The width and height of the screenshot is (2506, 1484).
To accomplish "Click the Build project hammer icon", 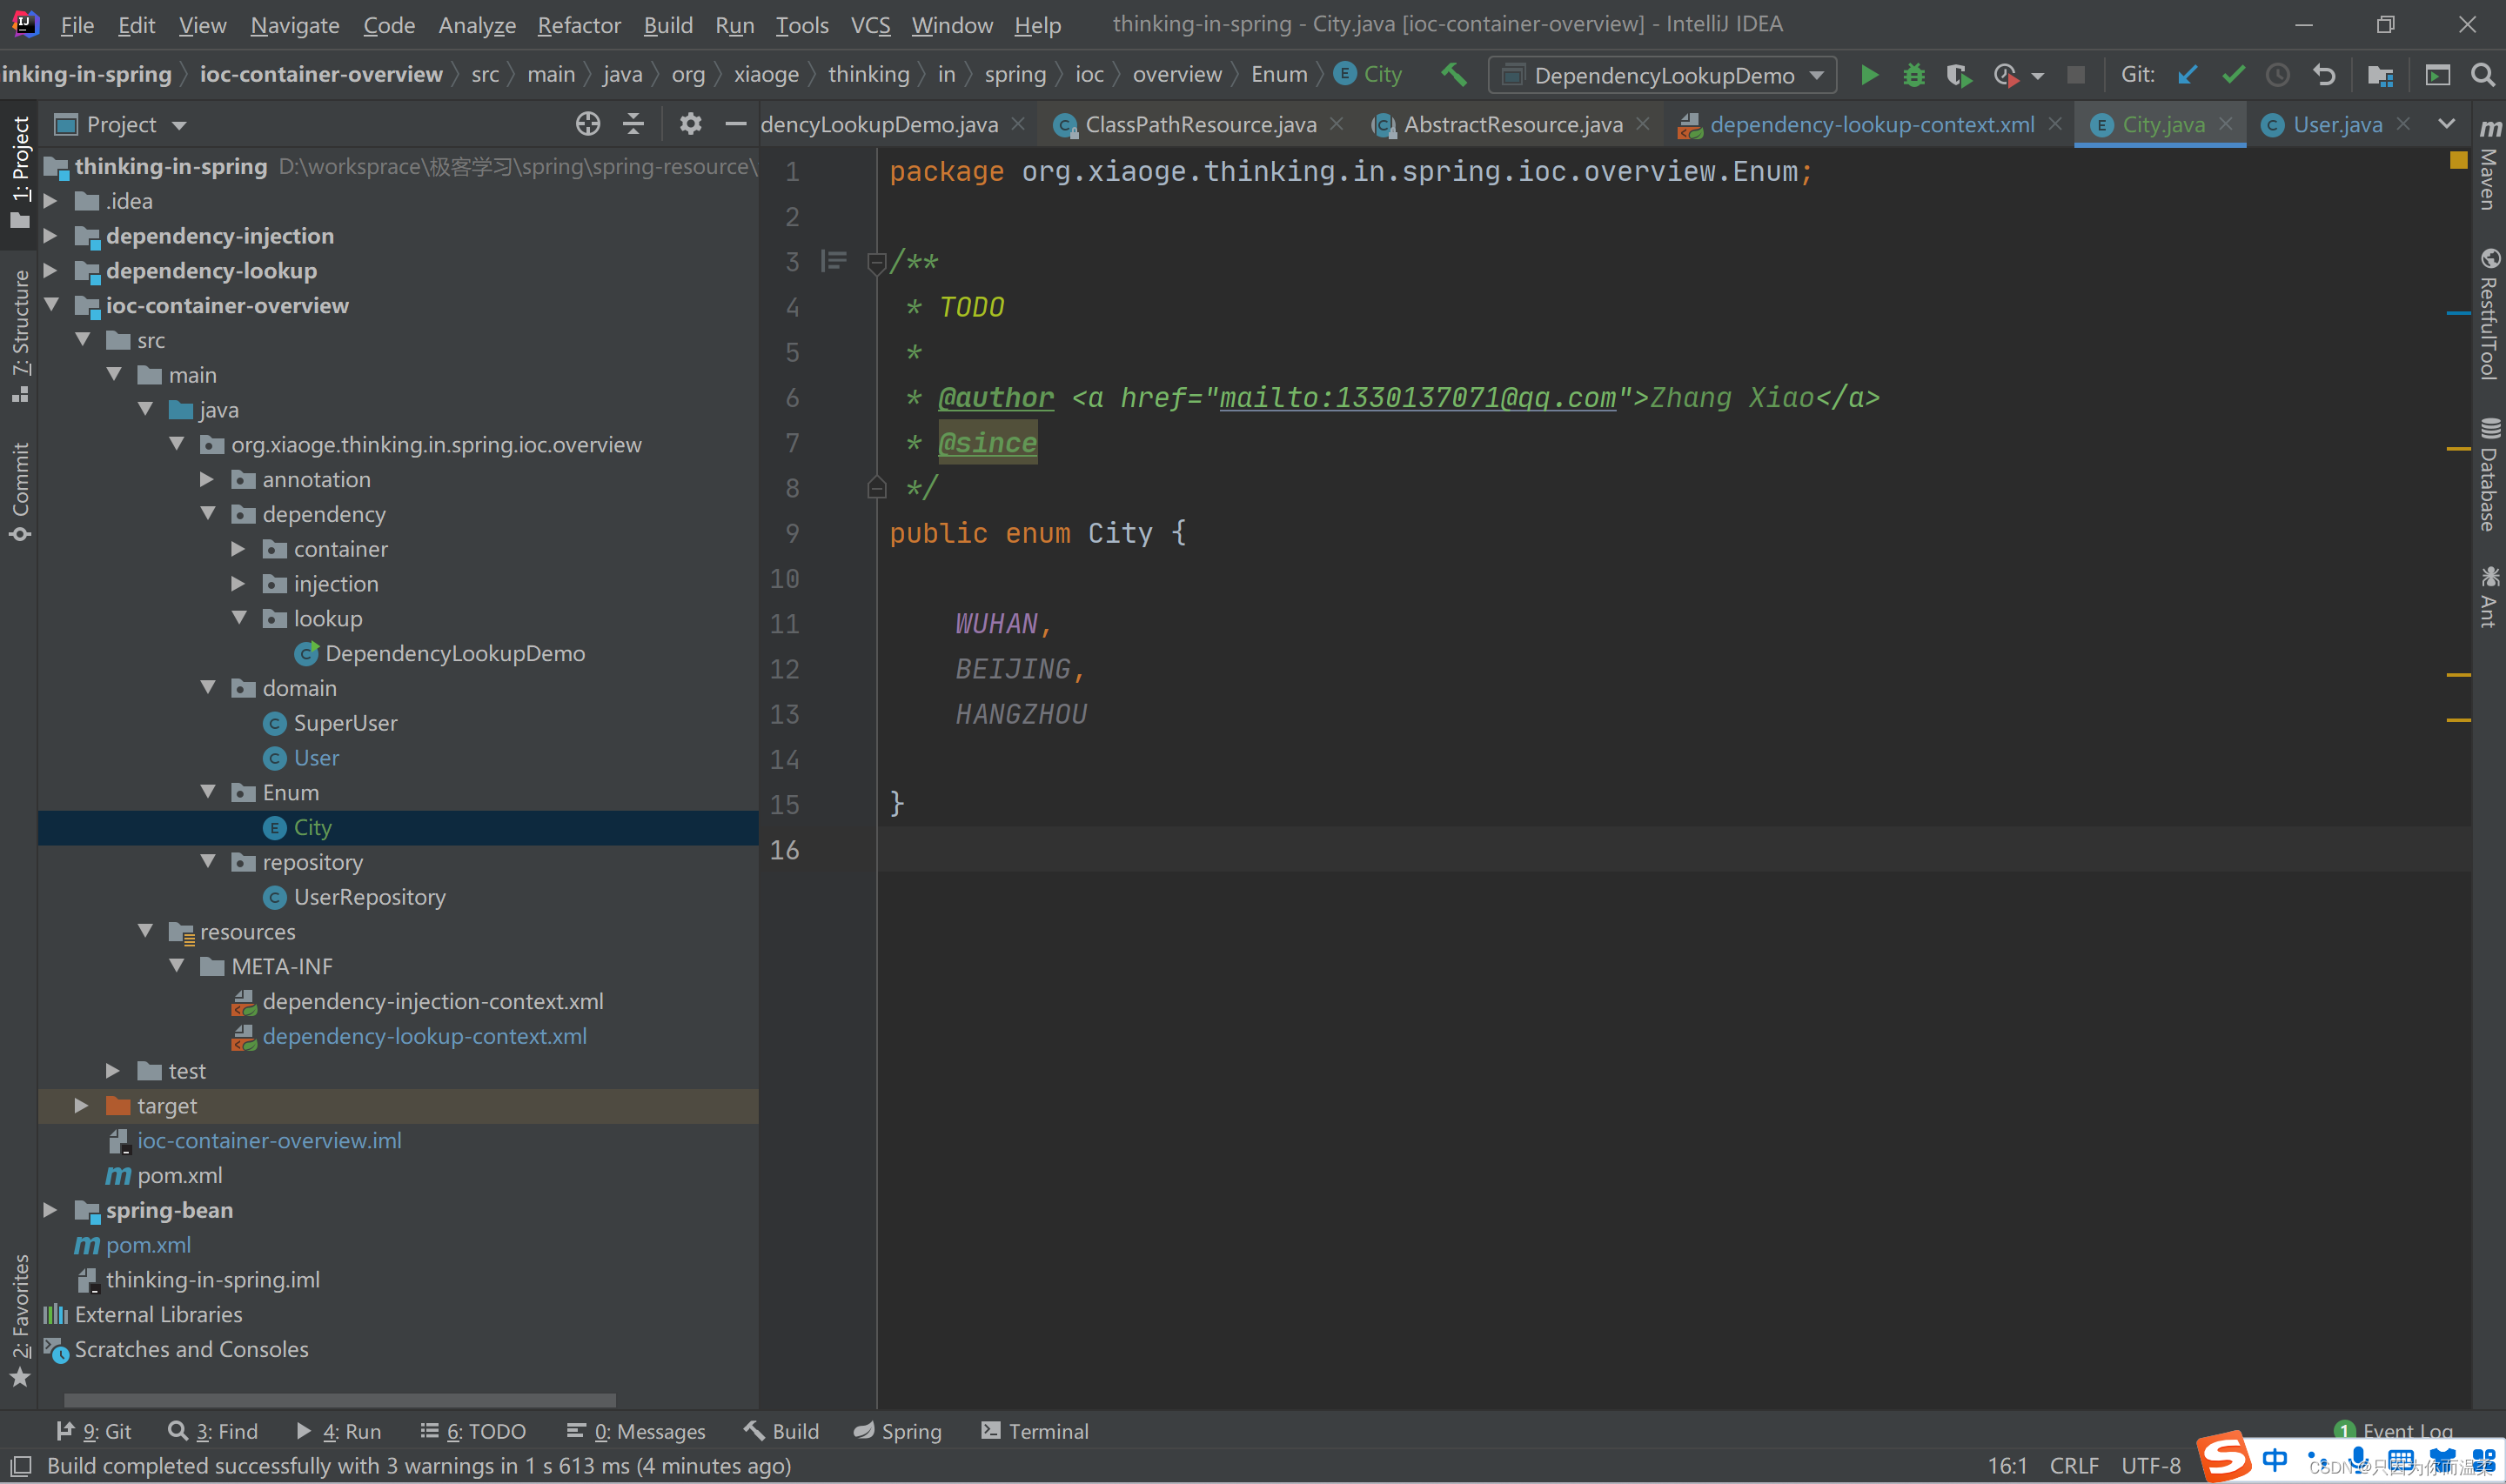I will click(x=1454, y=74).
